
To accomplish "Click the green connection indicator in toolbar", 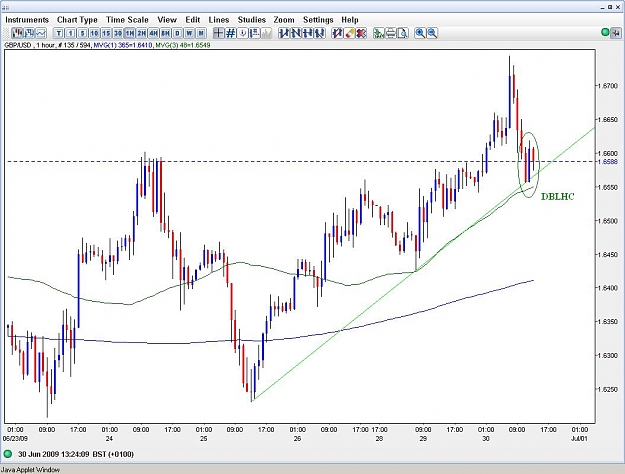I will pos(605,32).
